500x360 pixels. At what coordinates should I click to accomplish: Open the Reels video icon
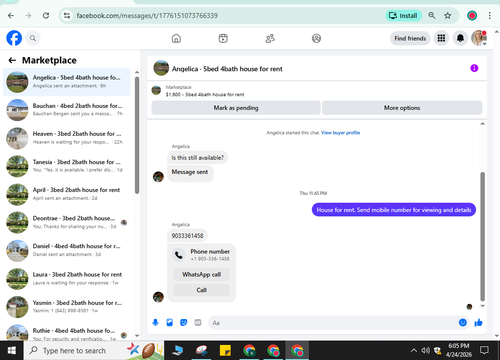223,38
